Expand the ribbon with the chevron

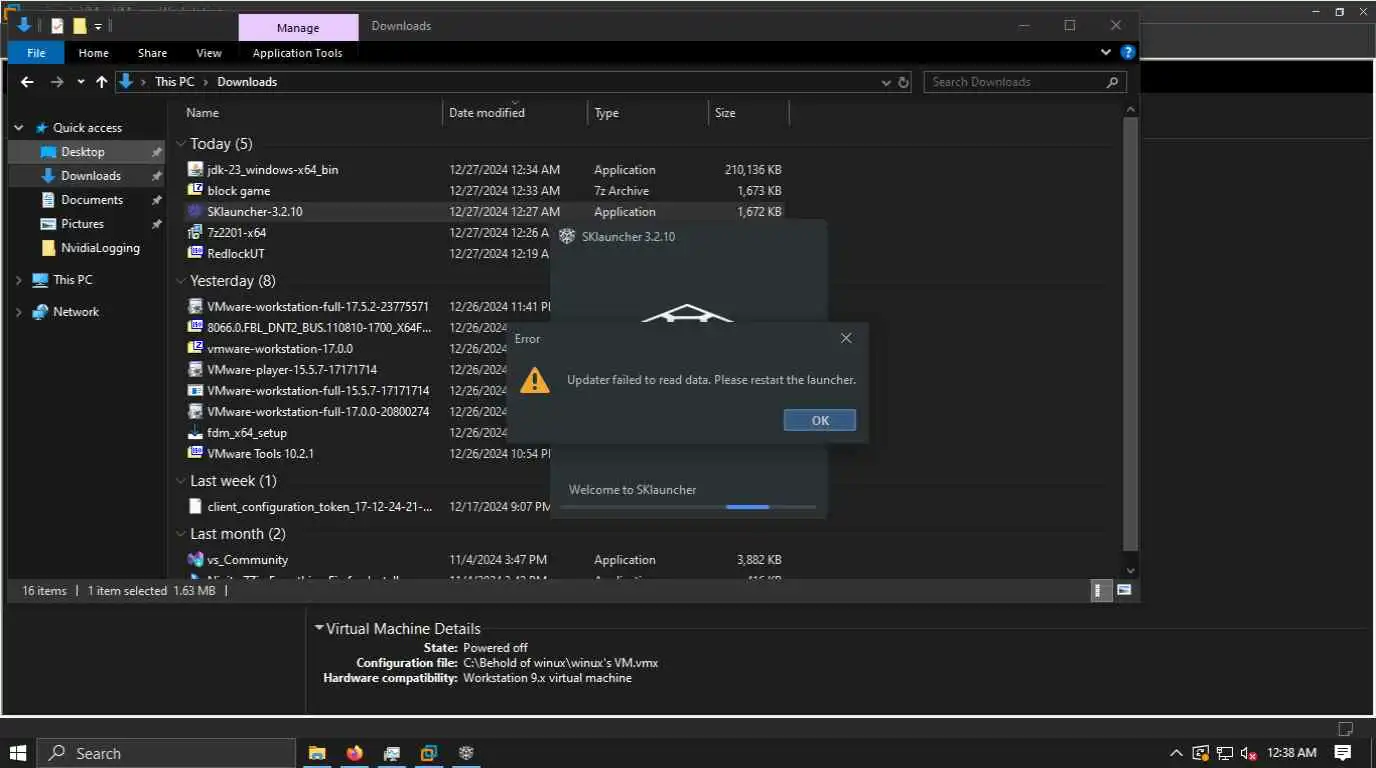click(x=1105, y=52)
